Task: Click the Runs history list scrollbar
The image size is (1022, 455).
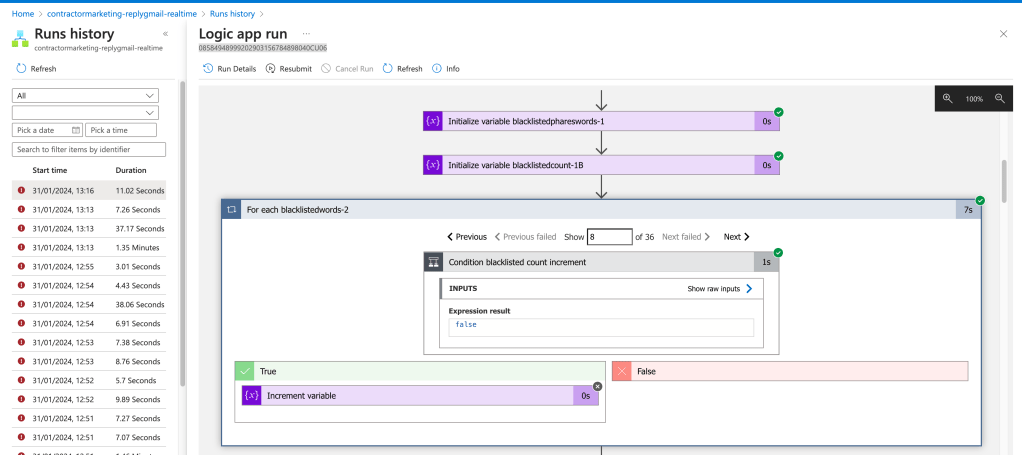Action: pos(182,233)
